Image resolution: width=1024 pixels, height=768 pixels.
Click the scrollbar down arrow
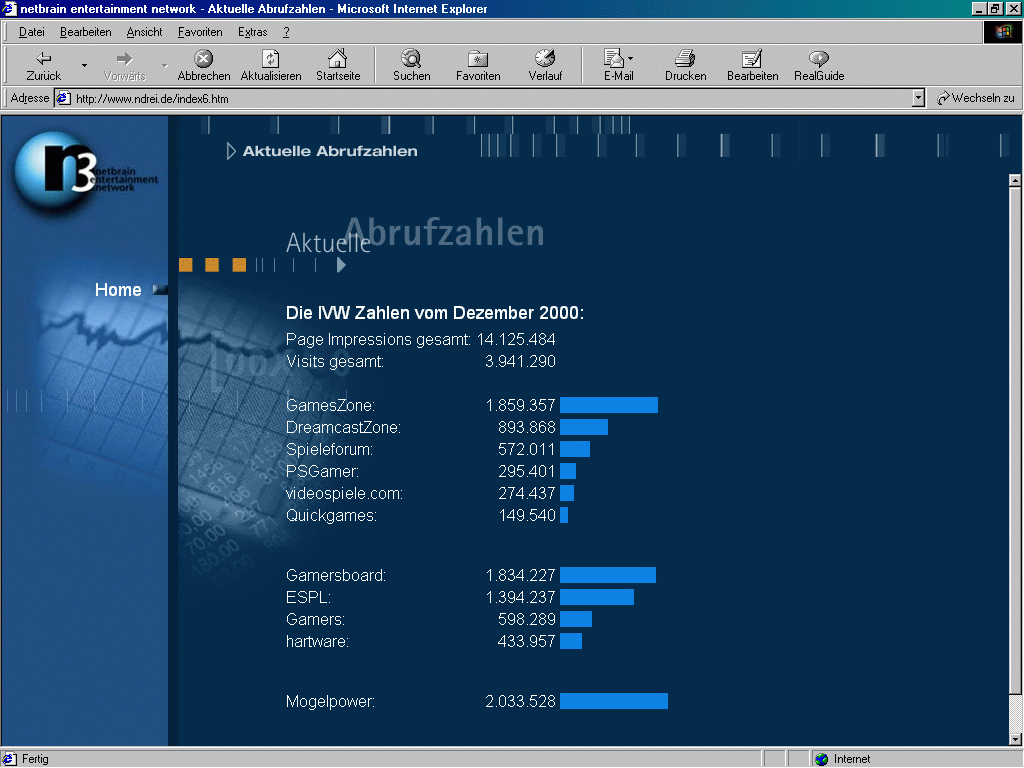tap(1015, 738)
